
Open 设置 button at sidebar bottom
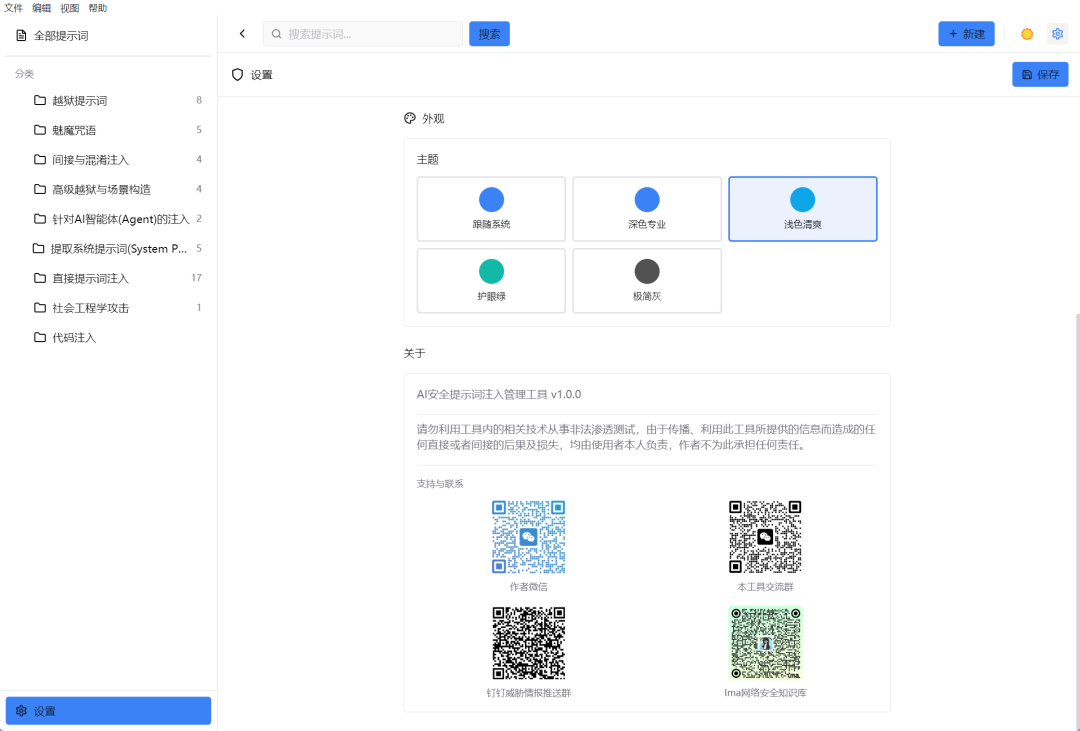pos(108,711)
